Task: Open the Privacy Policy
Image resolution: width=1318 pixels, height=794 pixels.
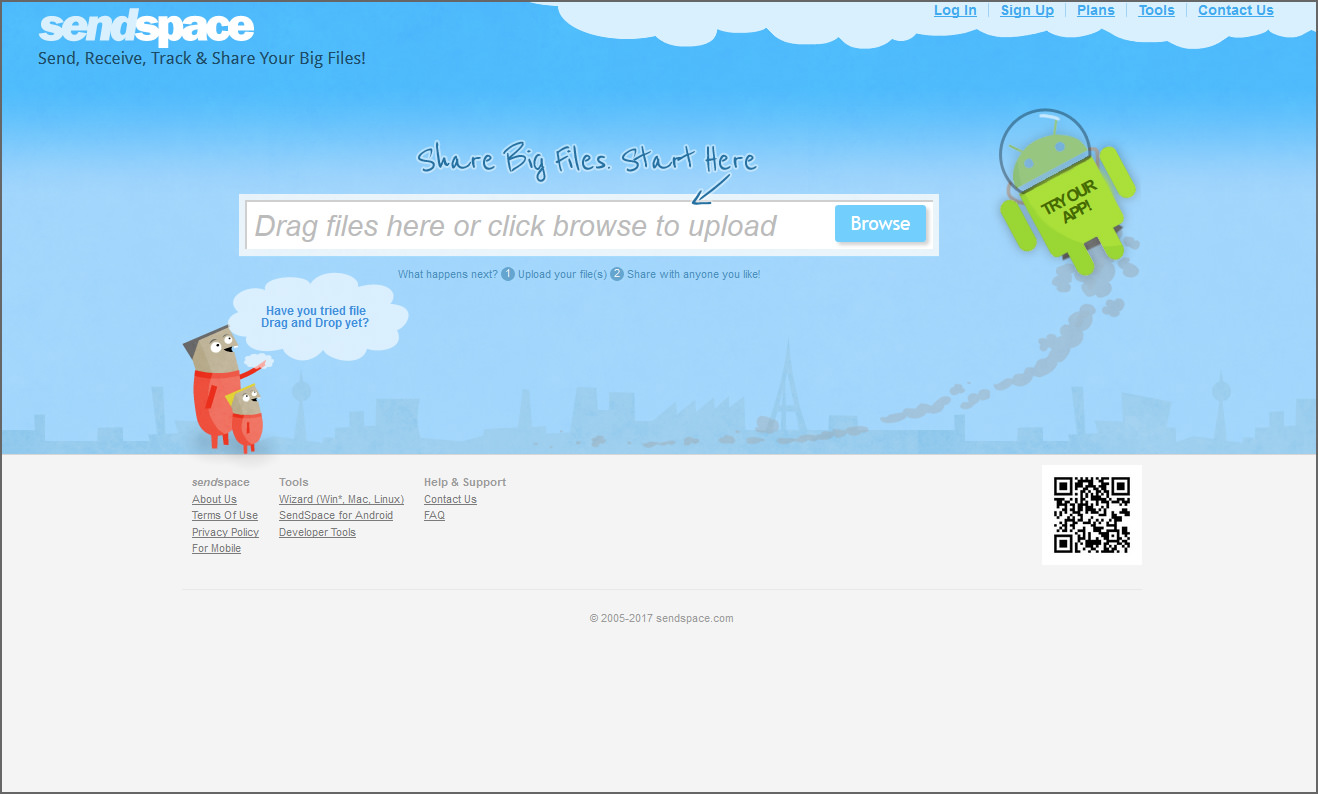Action: click(225, 532)
